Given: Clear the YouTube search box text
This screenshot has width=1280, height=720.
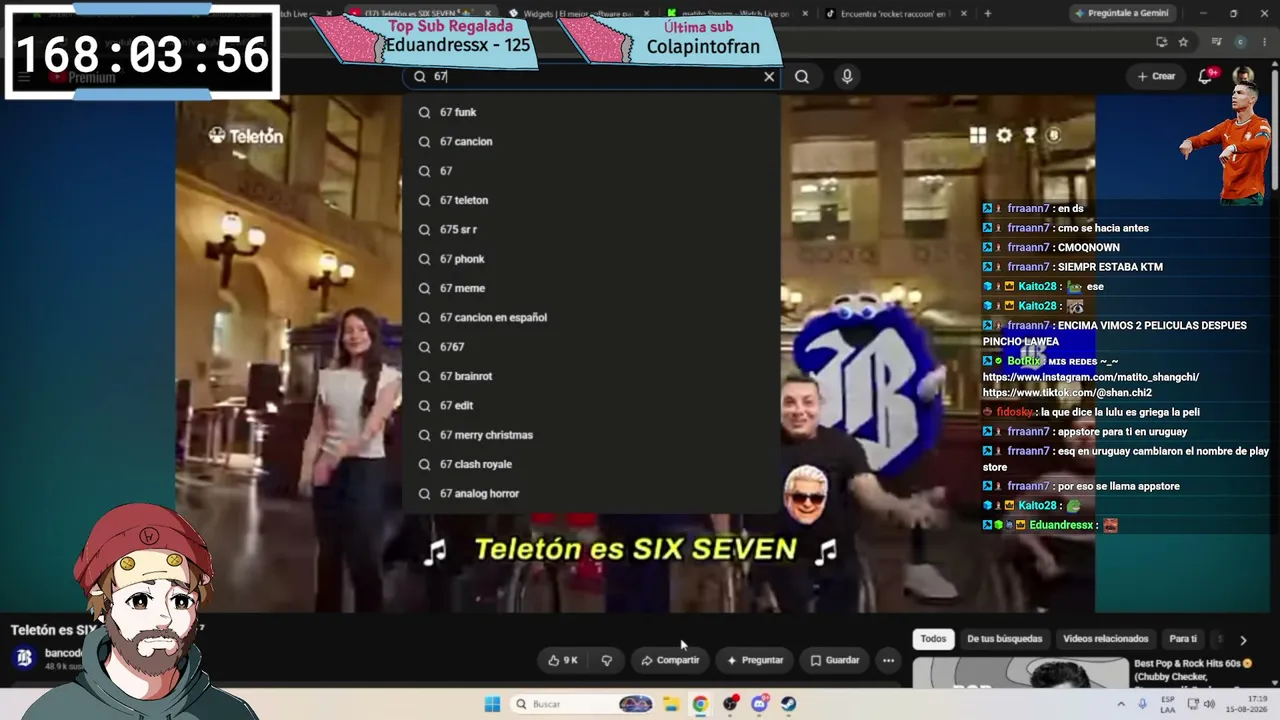Looking at the screenshot, I should (769, 76).
